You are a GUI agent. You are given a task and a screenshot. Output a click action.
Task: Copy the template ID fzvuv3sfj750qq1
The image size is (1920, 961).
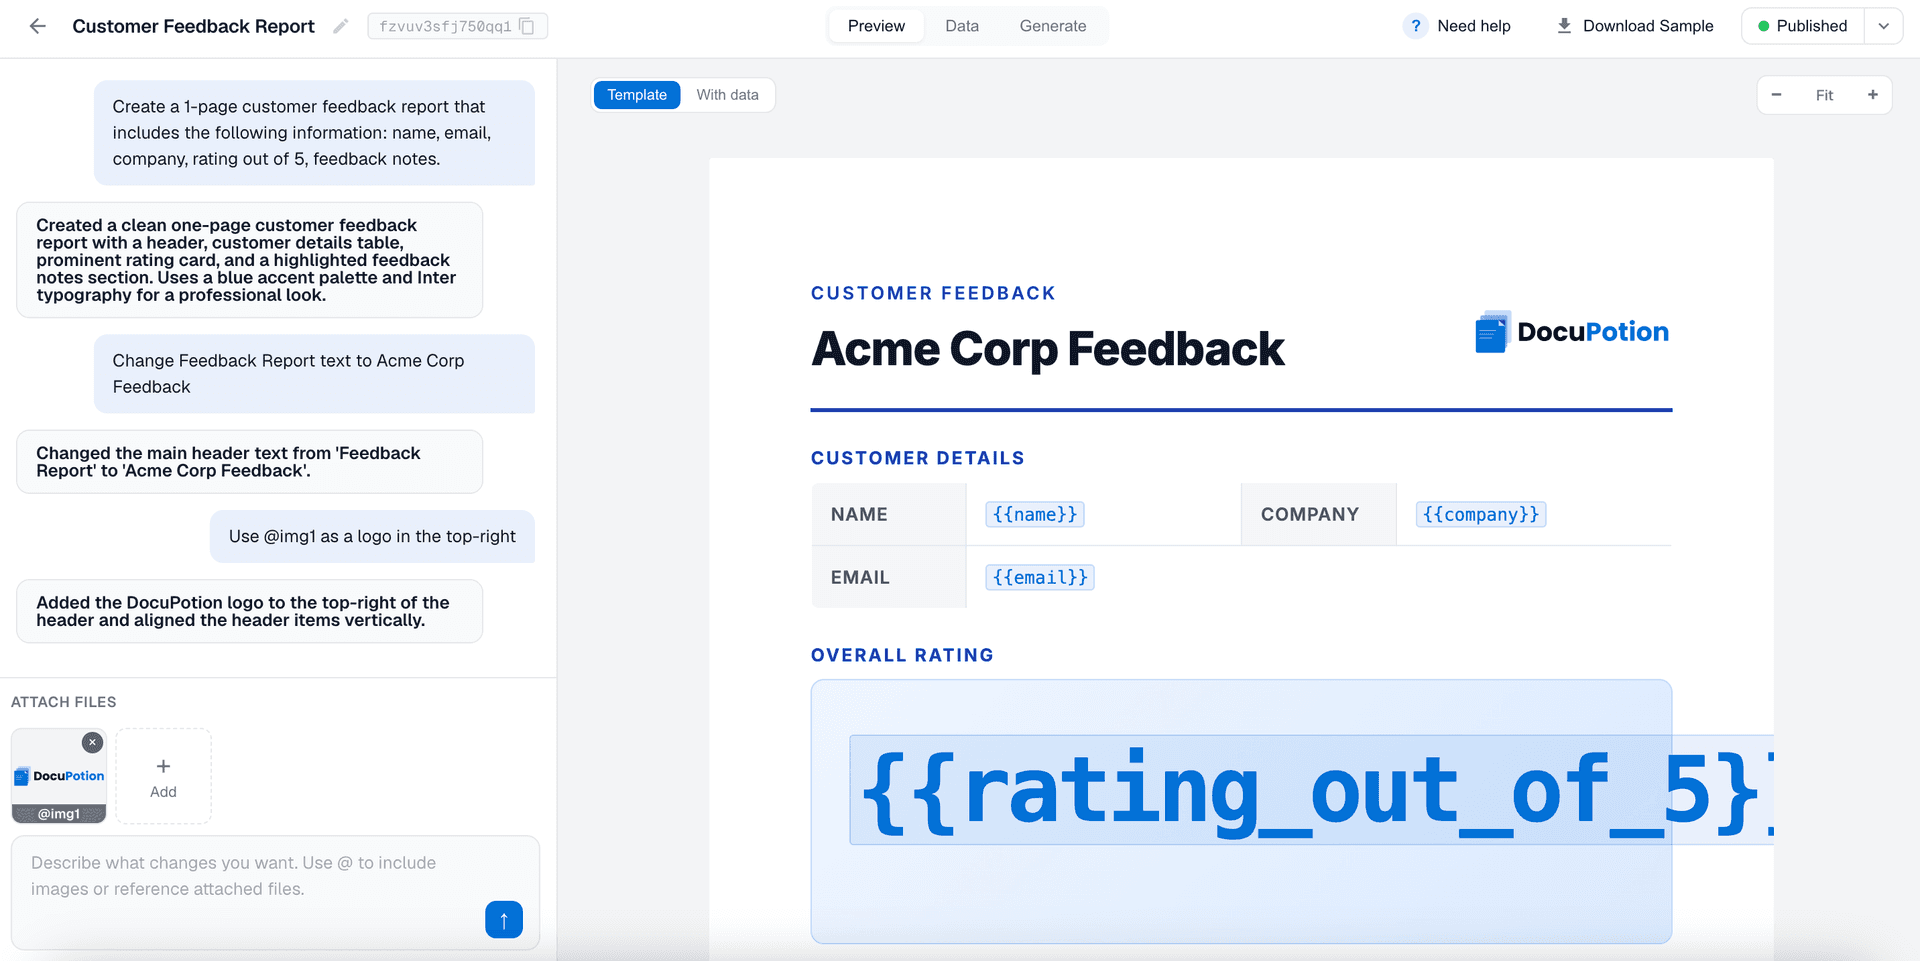(x=527, y=26)
